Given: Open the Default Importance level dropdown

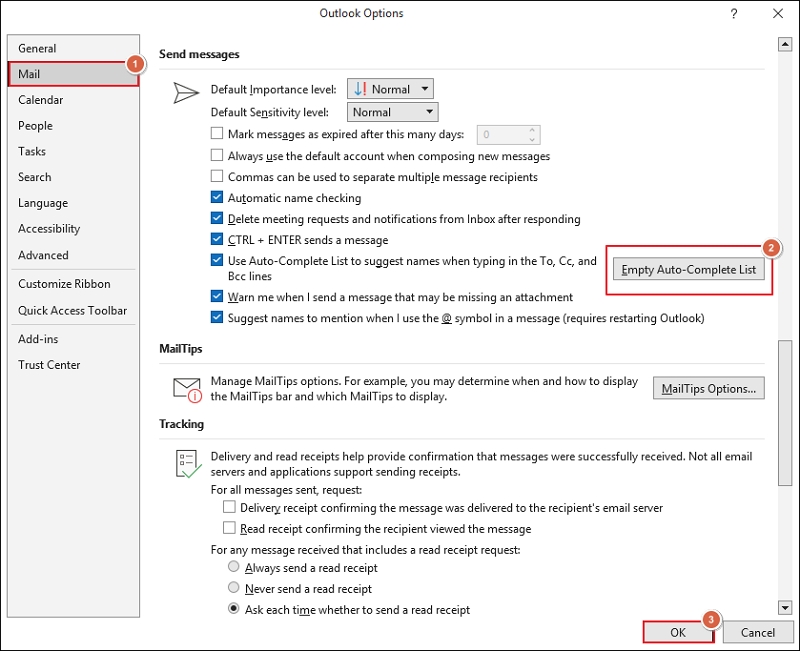Looking at the screenshot, I should click(x=390, y=89).
